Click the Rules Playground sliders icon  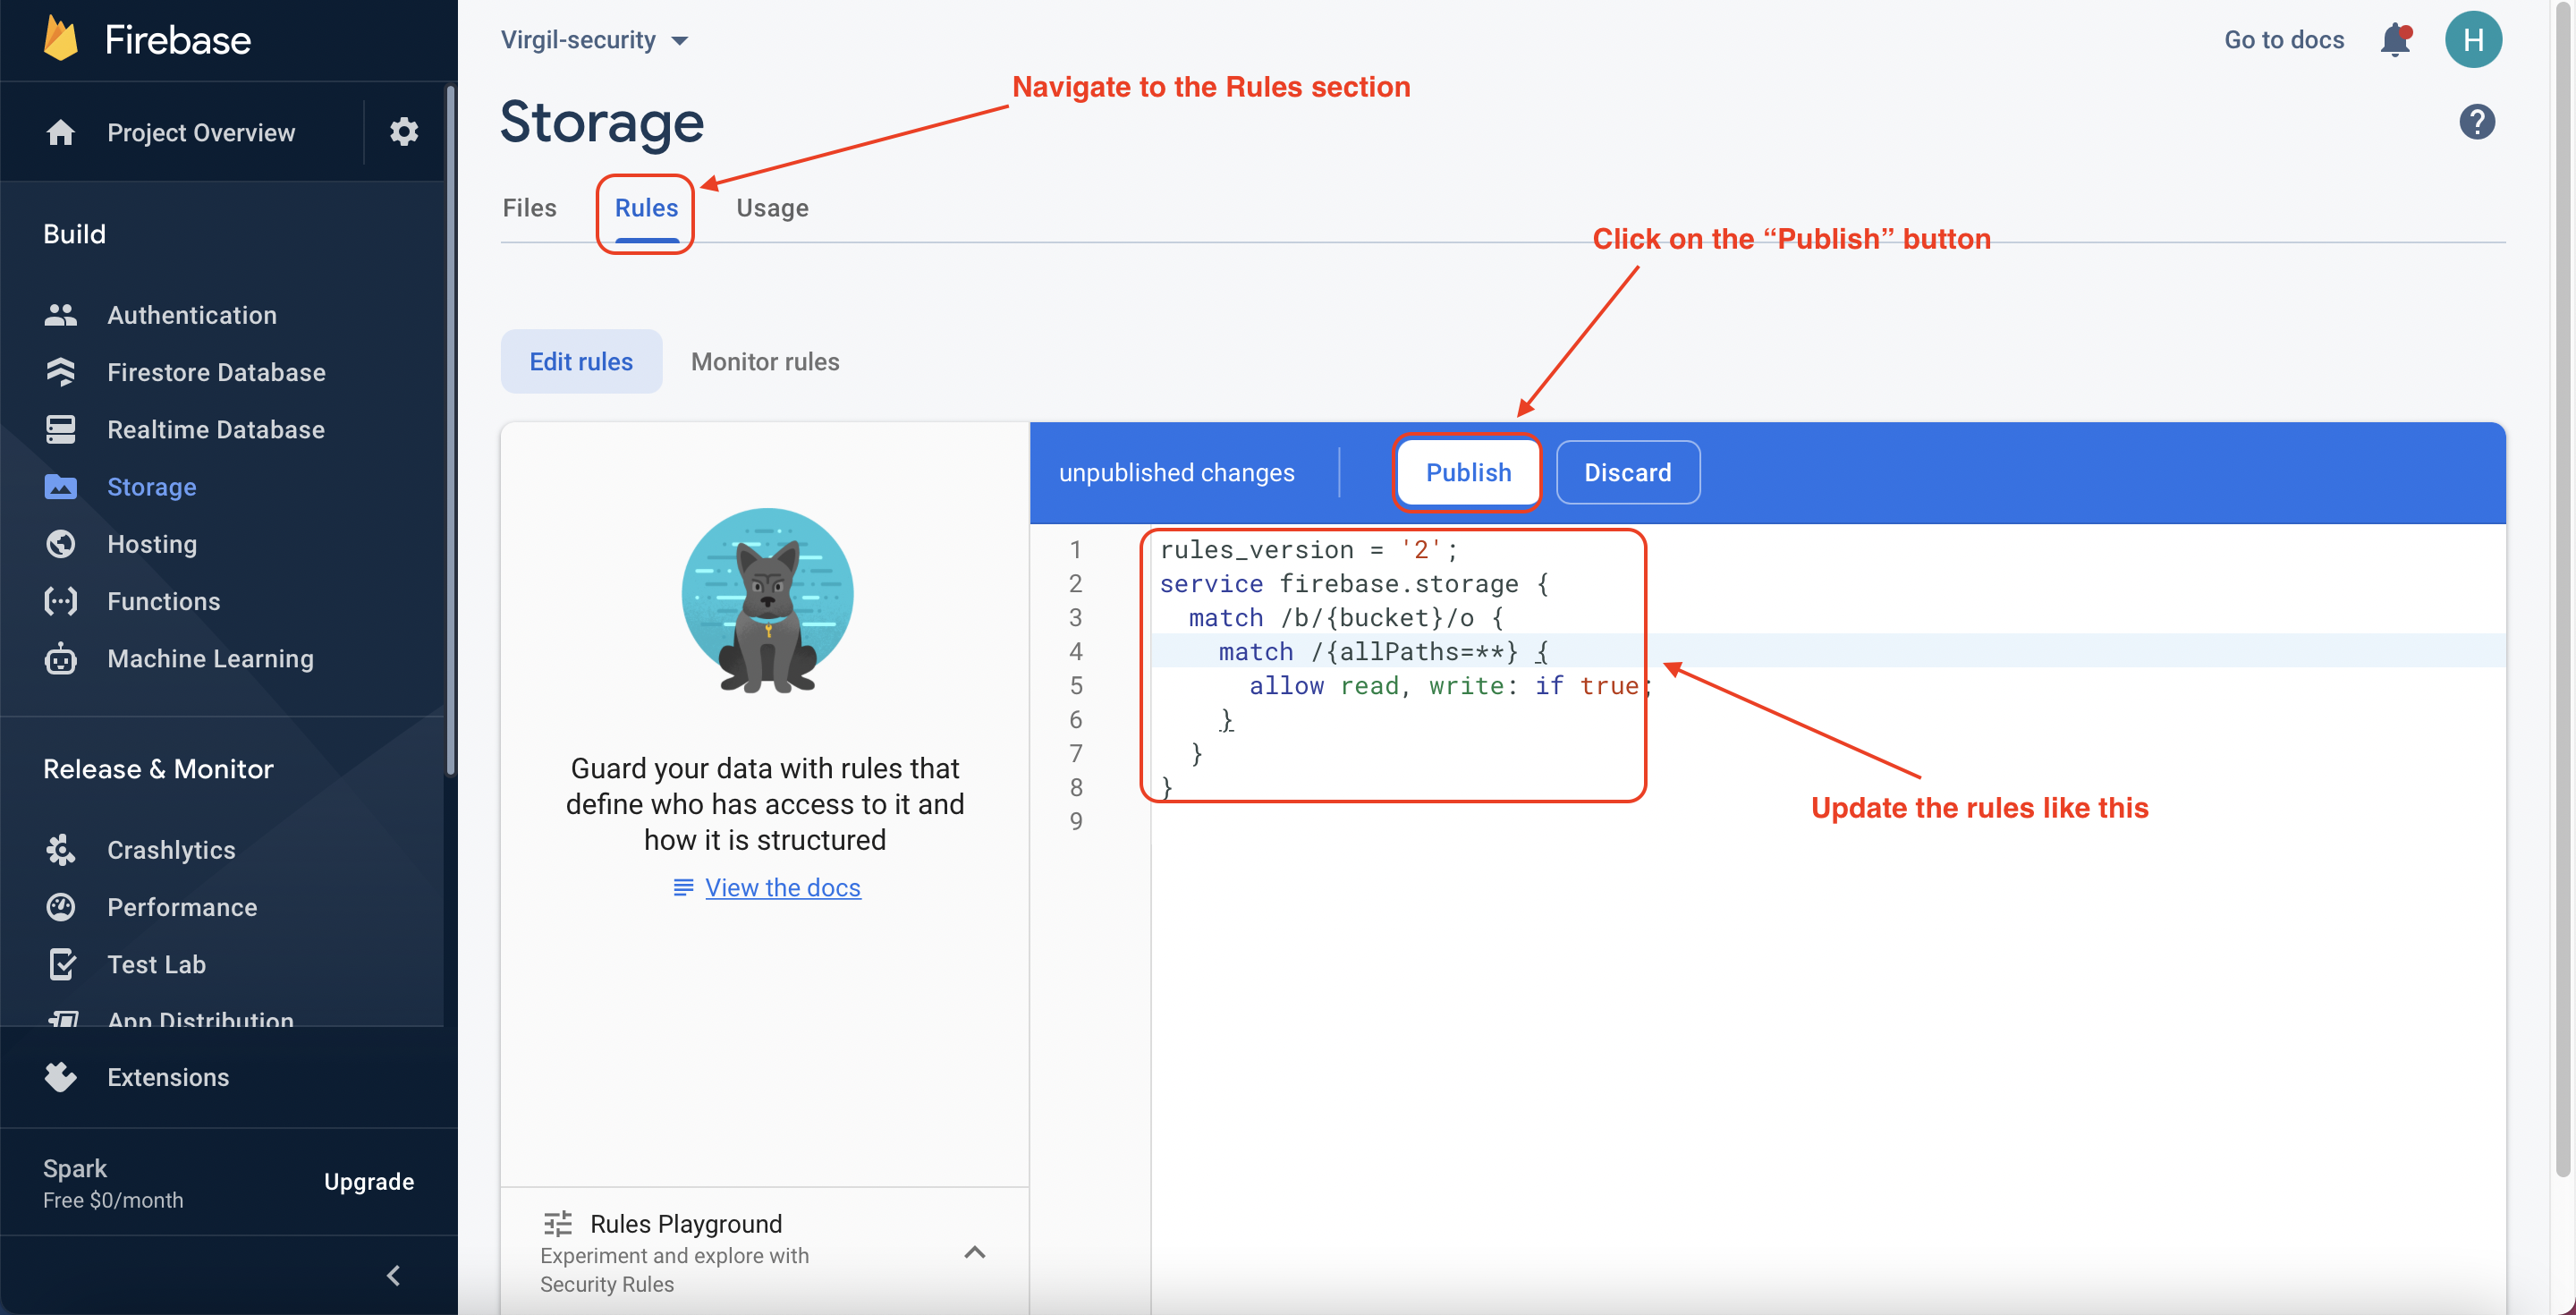click(x=557, y=1224)
